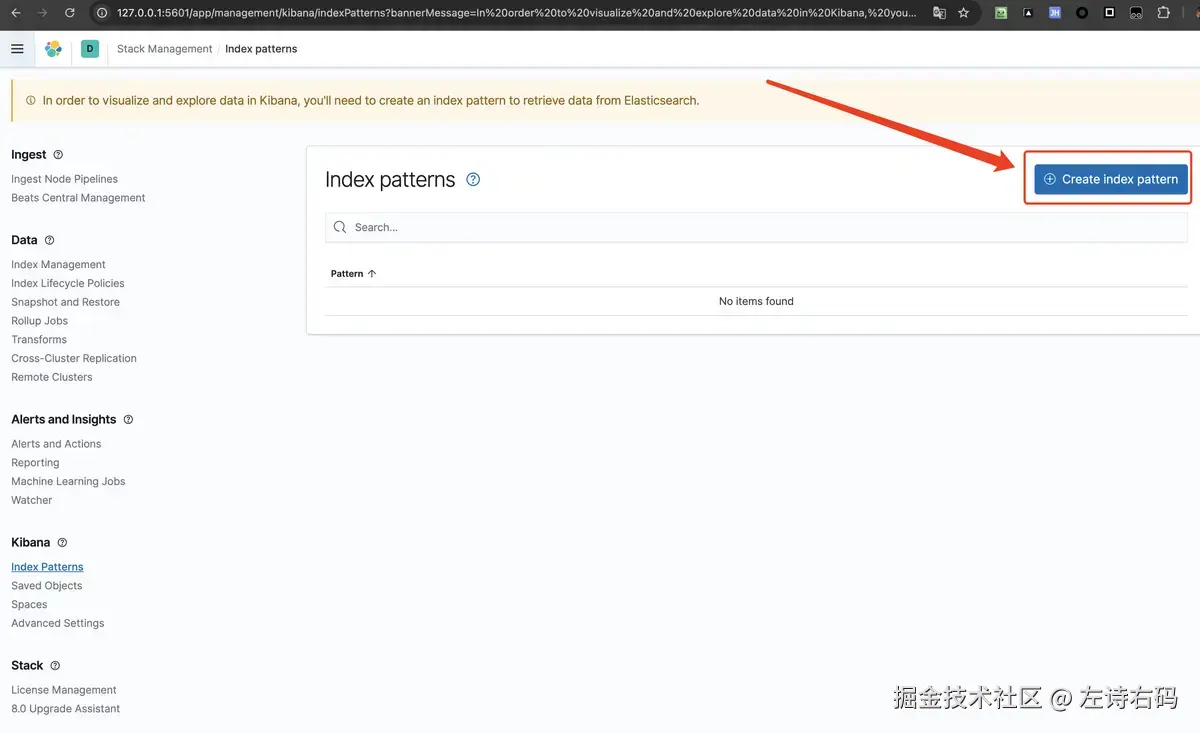
Task: Go forward with the browser forward arrow
Action: coord(42,13)
